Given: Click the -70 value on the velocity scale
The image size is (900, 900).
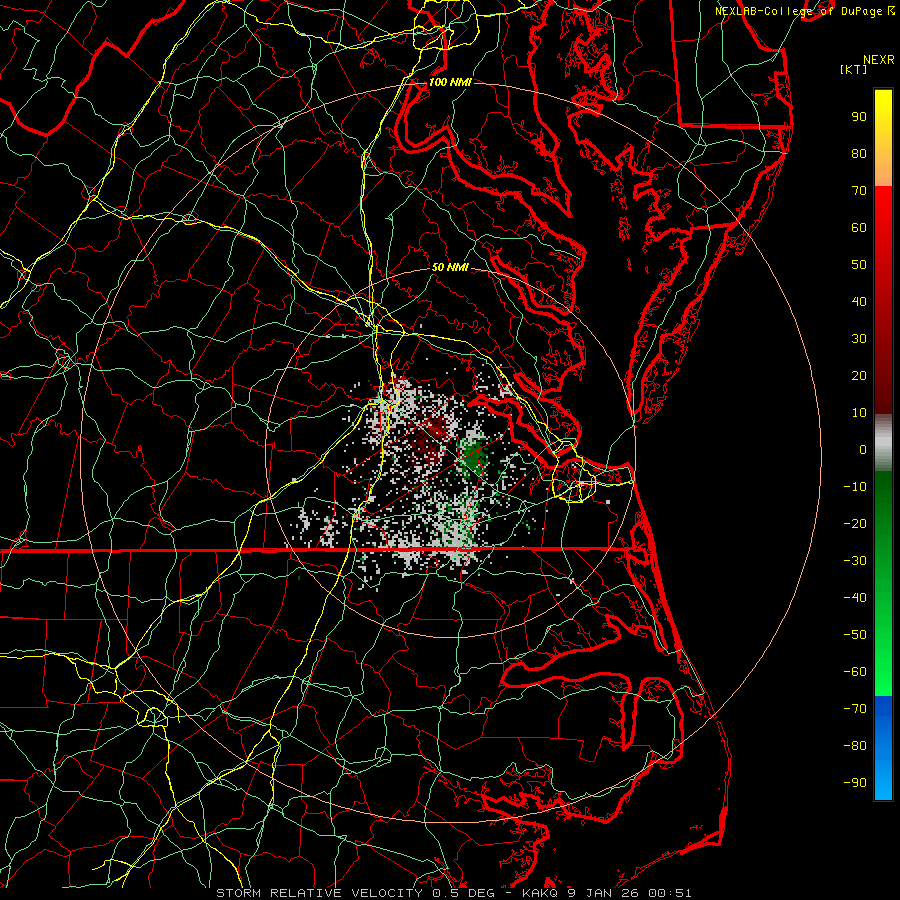Looking at the screenshot, I should pyautogui.click(x=855, y=709).
